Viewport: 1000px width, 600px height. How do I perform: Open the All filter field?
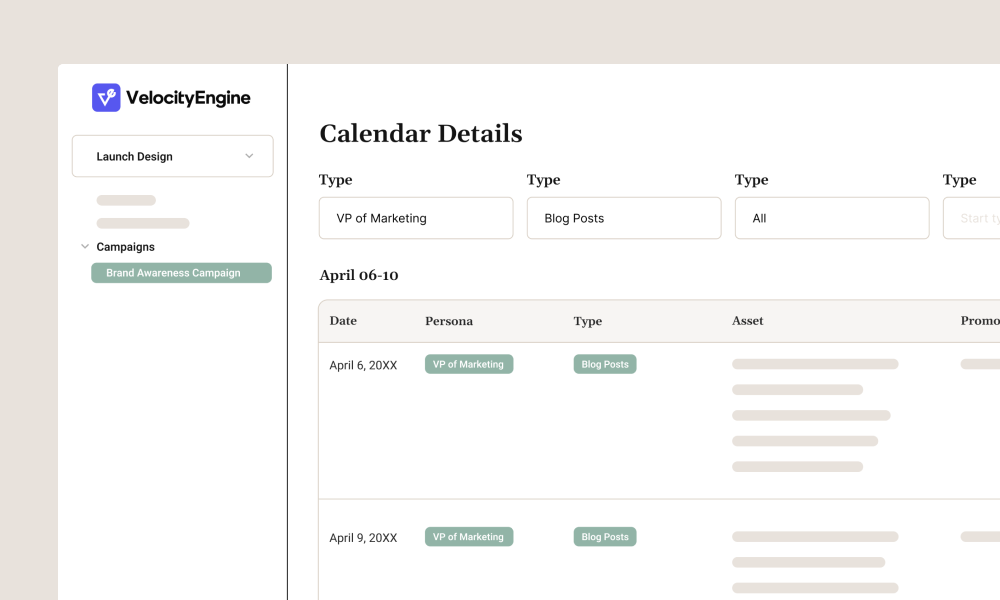[x=832, y=218]
